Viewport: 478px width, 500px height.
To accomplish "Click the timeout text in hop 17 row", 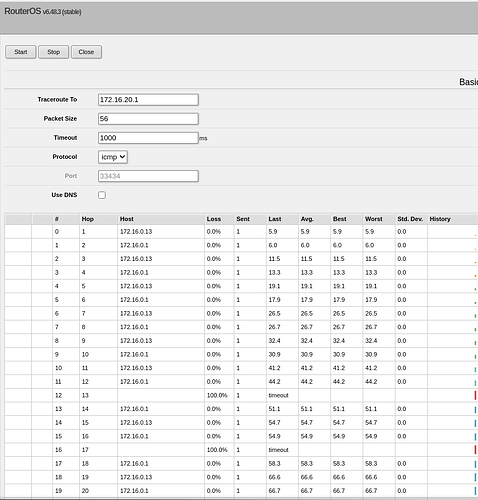I will 278,450.
